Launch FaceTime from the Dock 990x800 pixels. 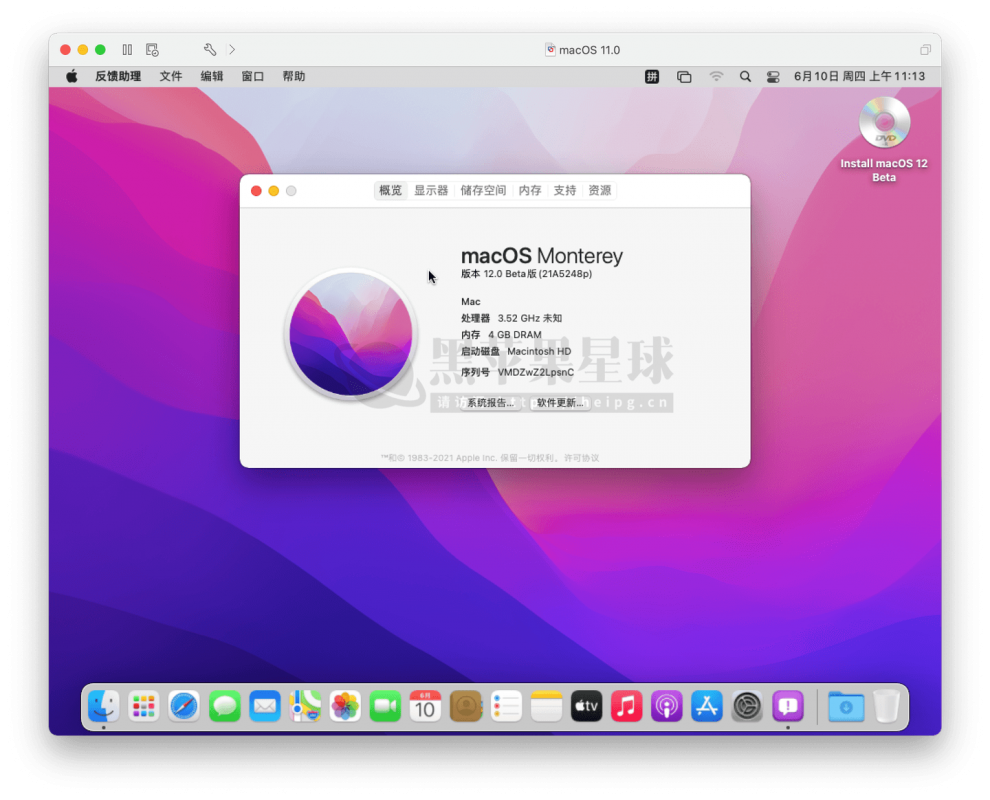[384, 706]
